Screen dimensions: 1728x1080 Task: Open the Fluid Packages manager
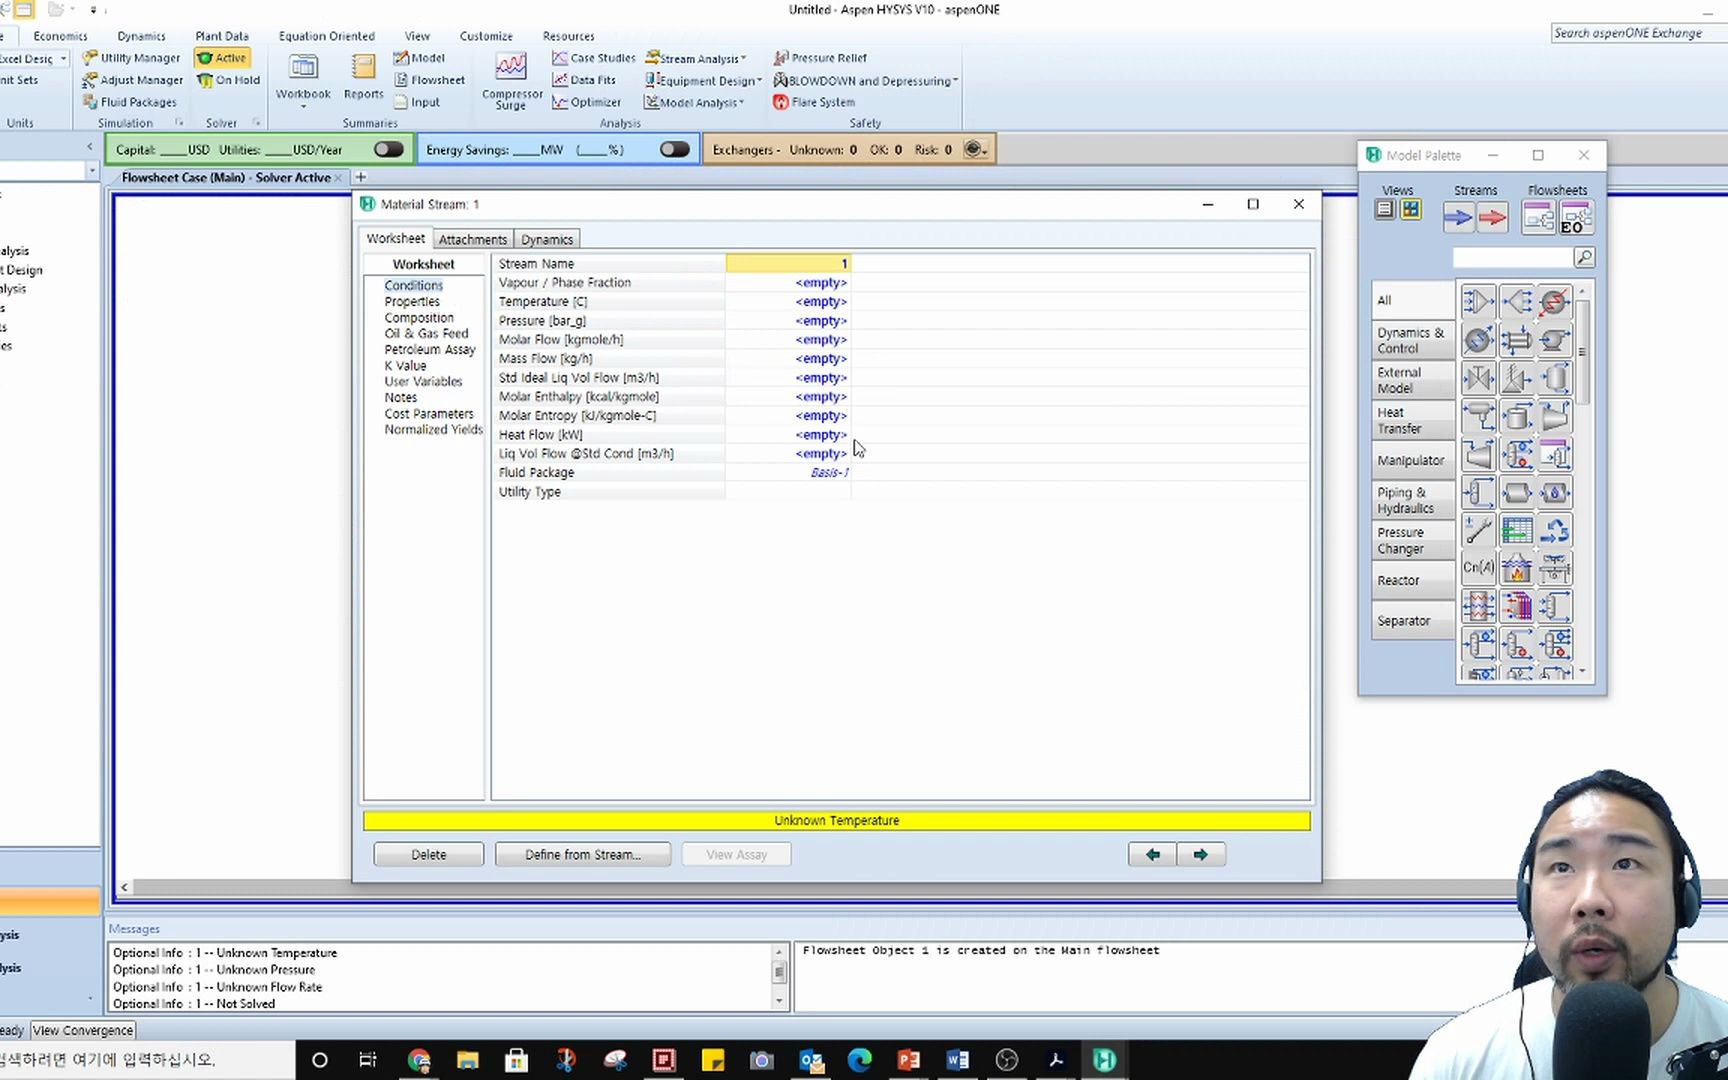[x=130, y=102]
